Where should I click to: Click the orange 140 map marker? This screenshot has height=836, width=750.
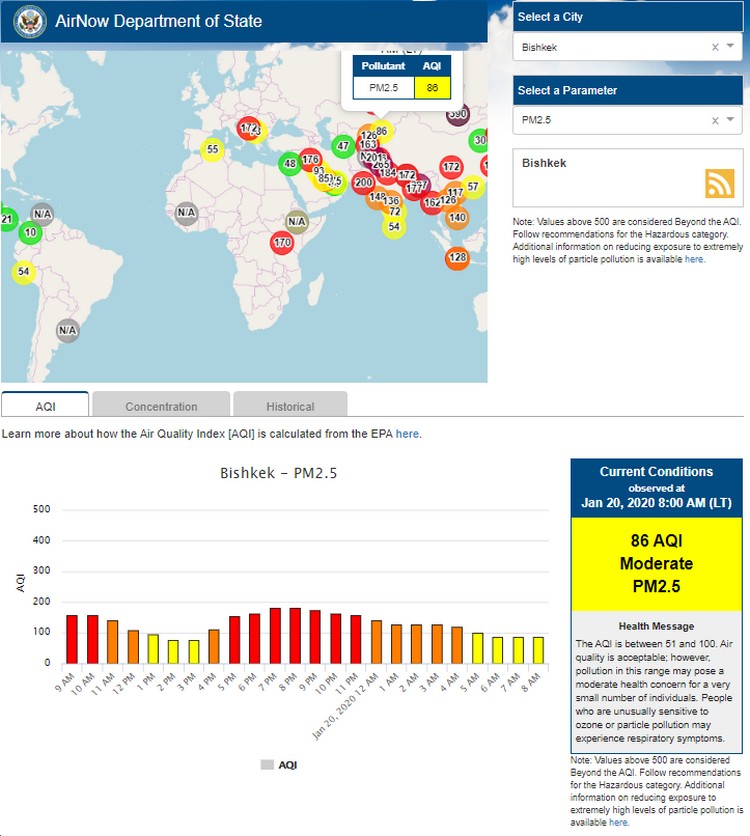coord(457,217)
